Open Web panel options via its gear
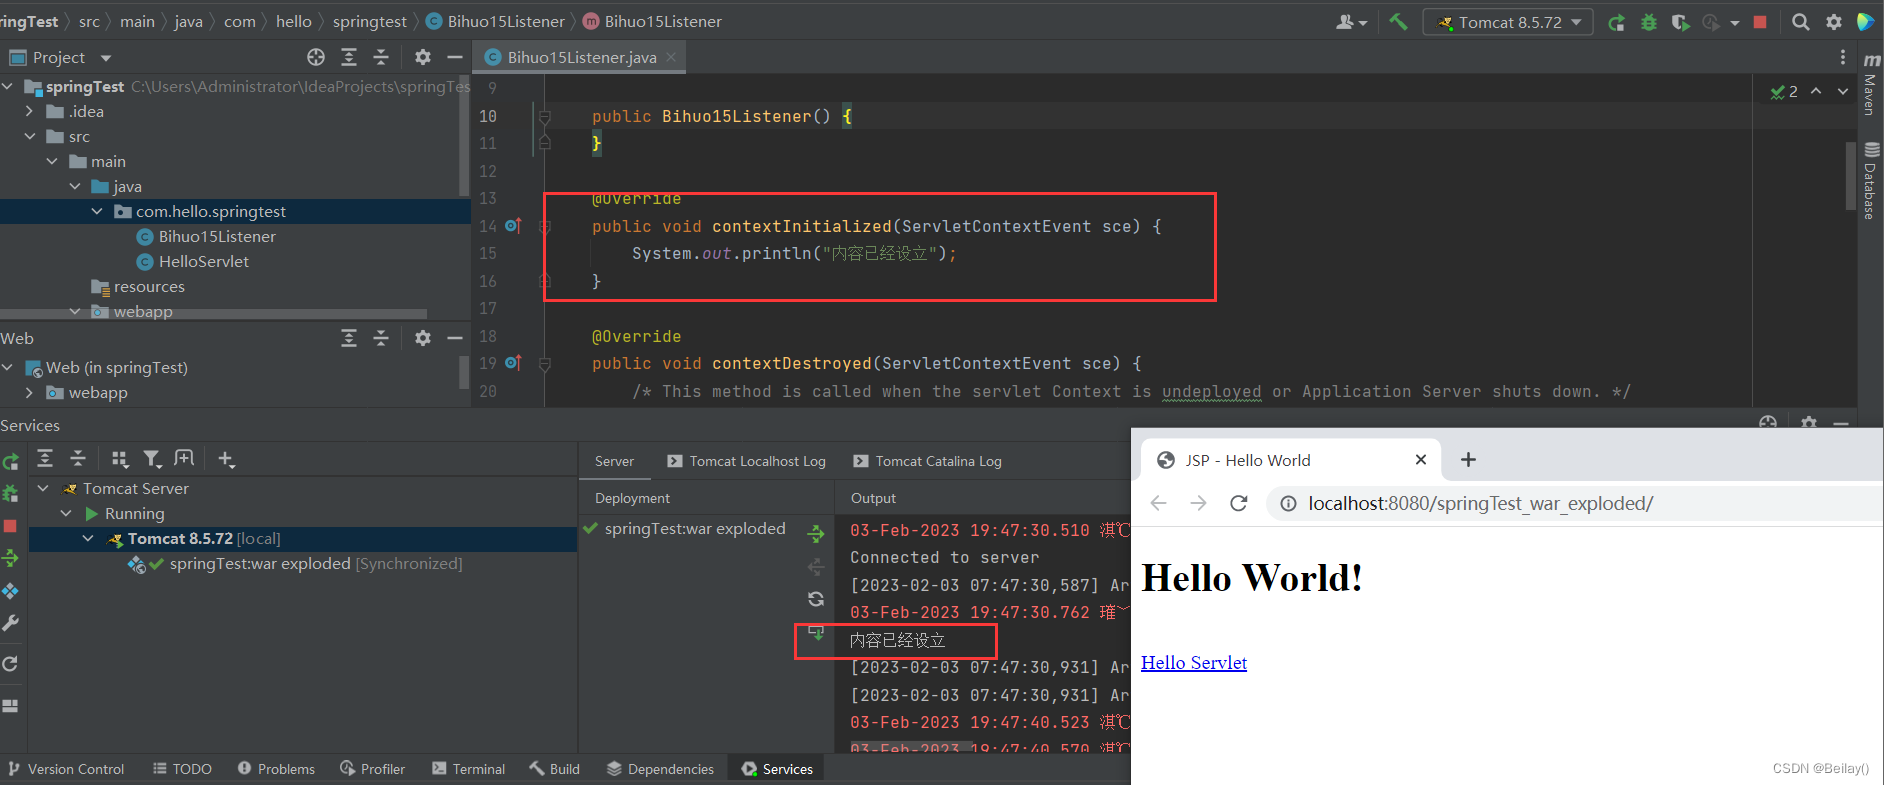The width and height of the screenshot is (1884, 785). click(423, 338)
